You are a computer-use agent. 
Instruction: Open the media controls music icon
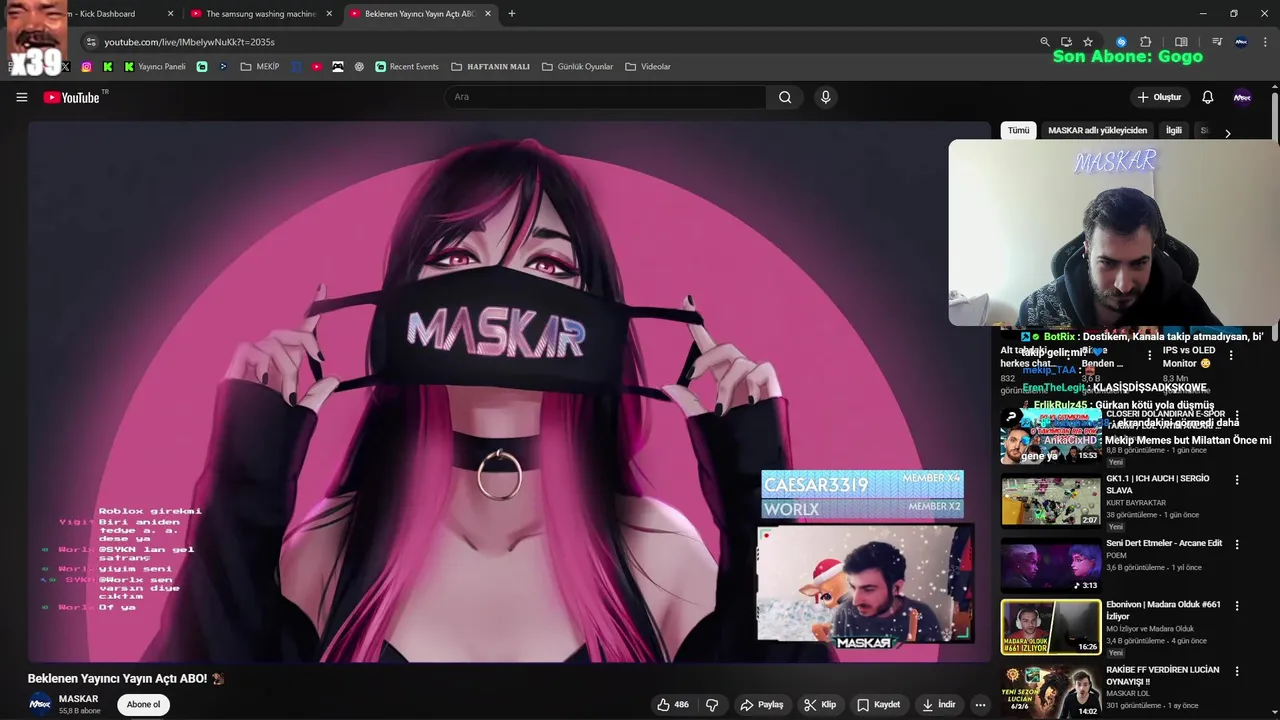coord(1217,42)
